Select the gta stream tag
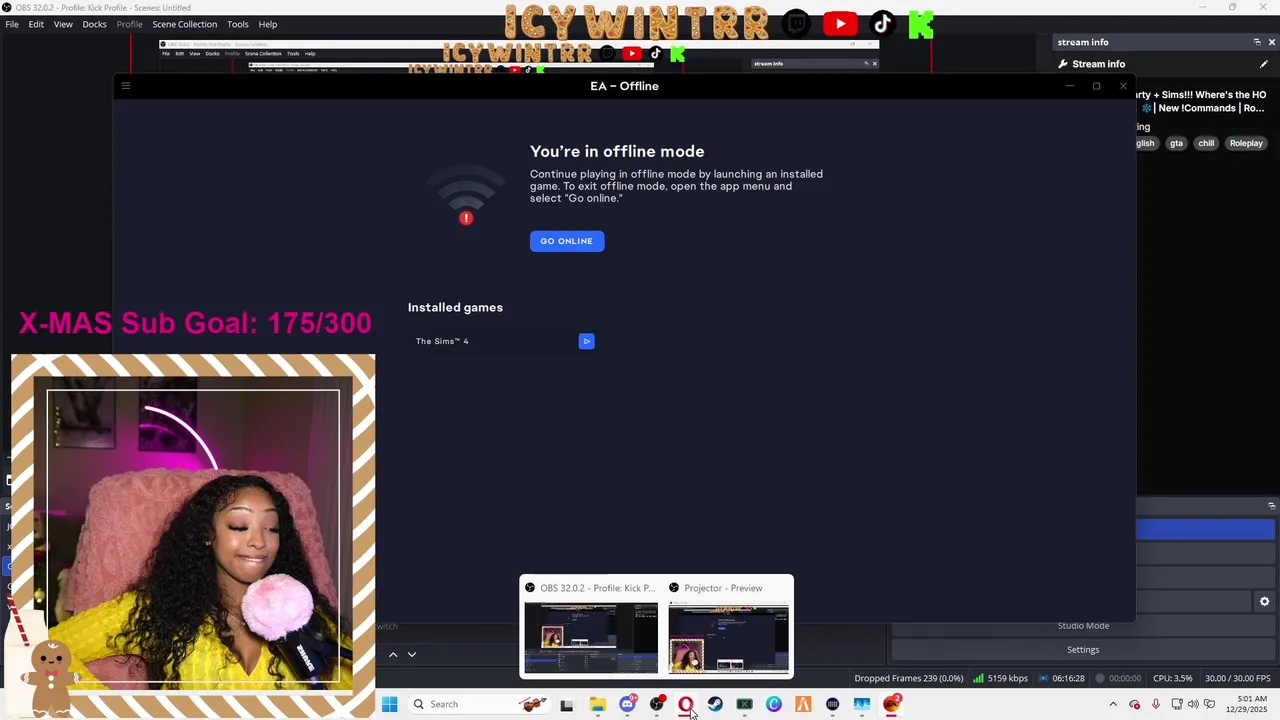This screenshot has width=1280, height=720. (1176, 143)
